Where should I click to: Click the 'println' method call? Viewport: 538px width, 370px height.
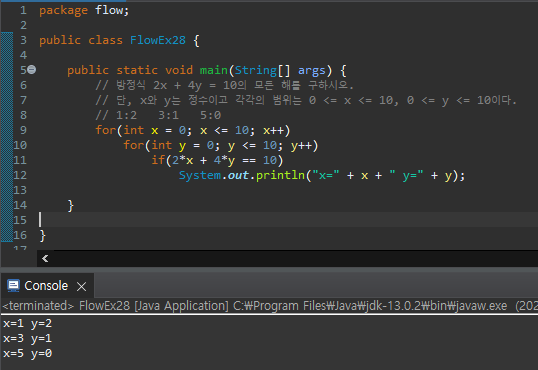[280, 175]
